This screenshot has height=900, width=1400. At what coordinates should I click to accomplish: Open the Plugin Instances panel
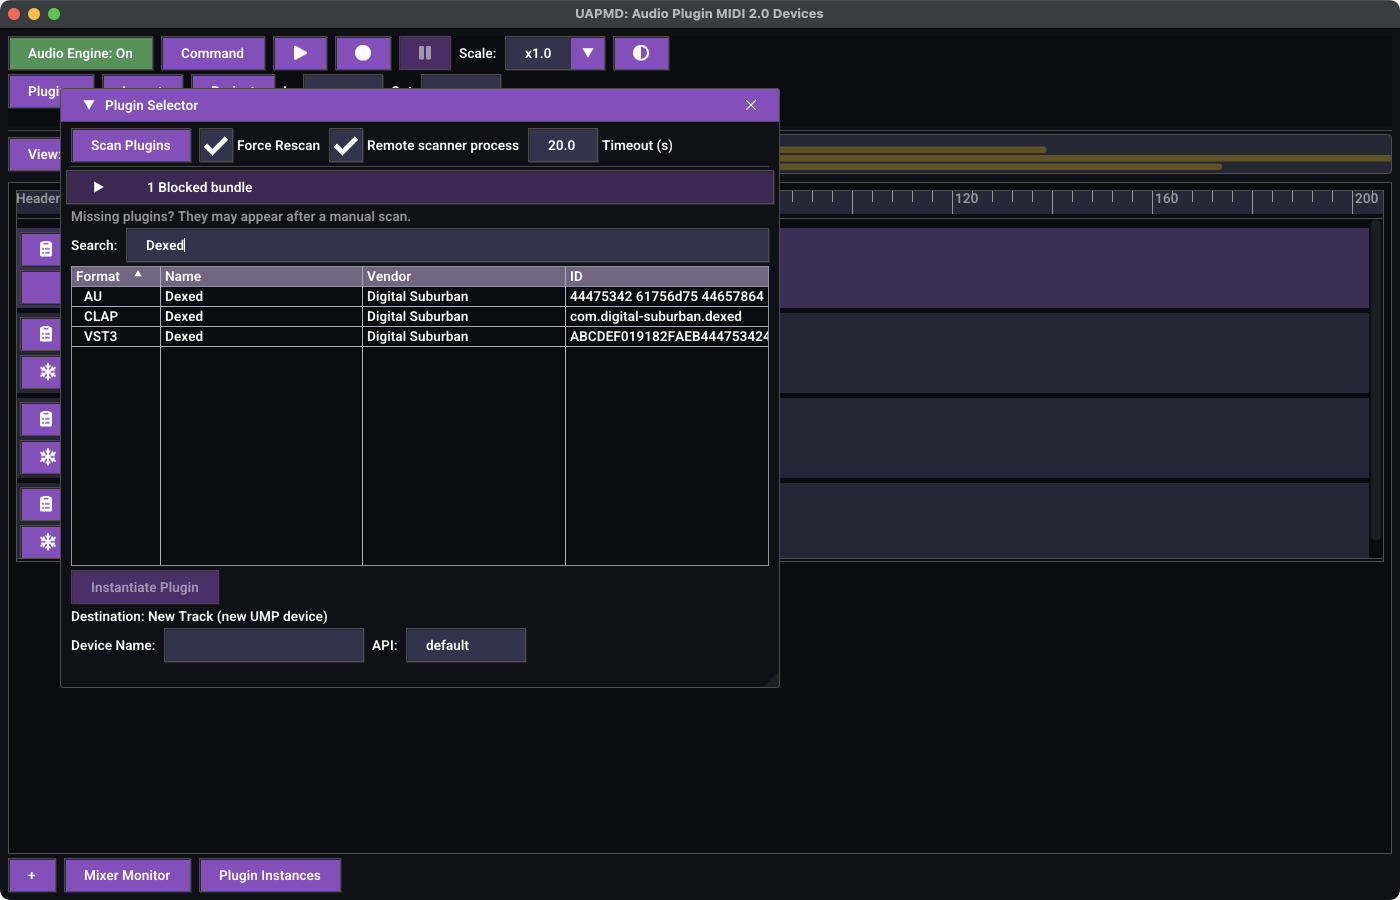[x=270, y=875]
